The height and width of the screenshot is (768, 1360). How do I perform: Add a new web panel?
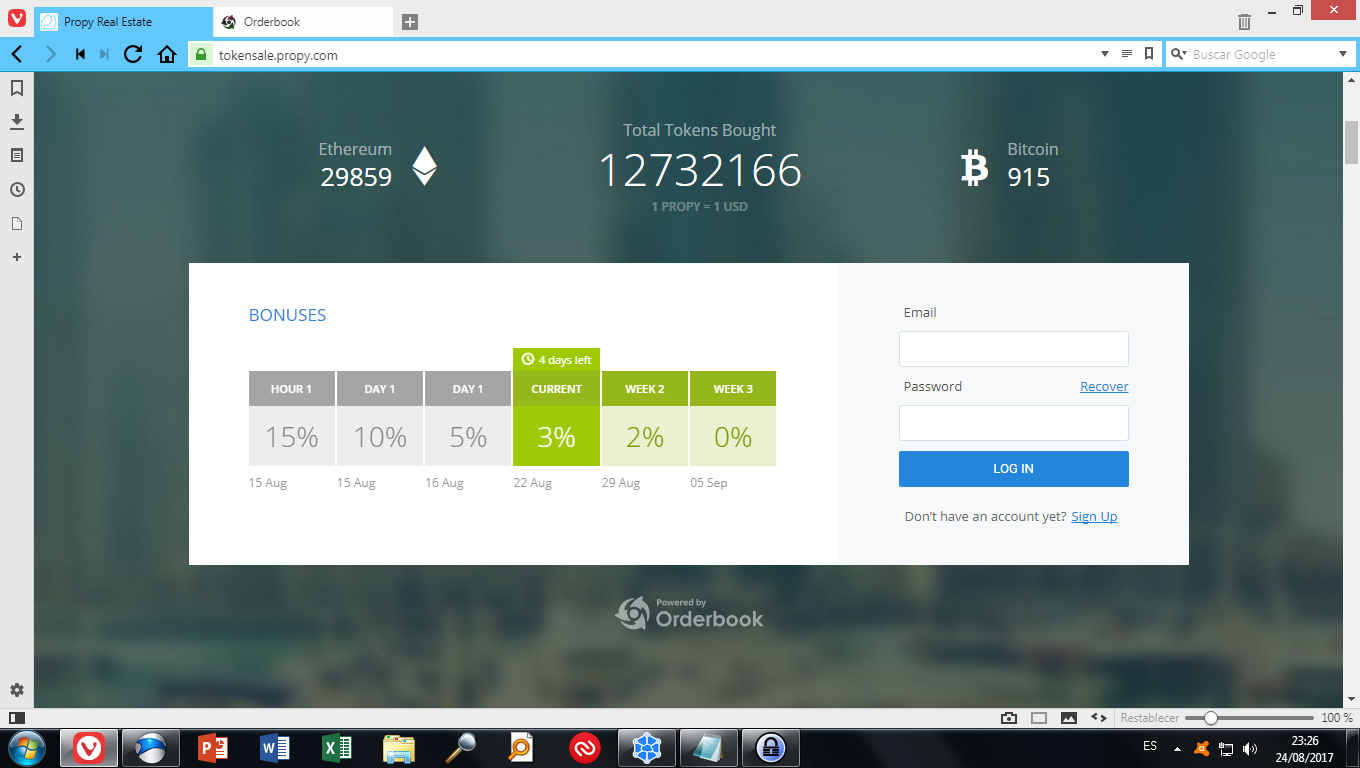17,257
